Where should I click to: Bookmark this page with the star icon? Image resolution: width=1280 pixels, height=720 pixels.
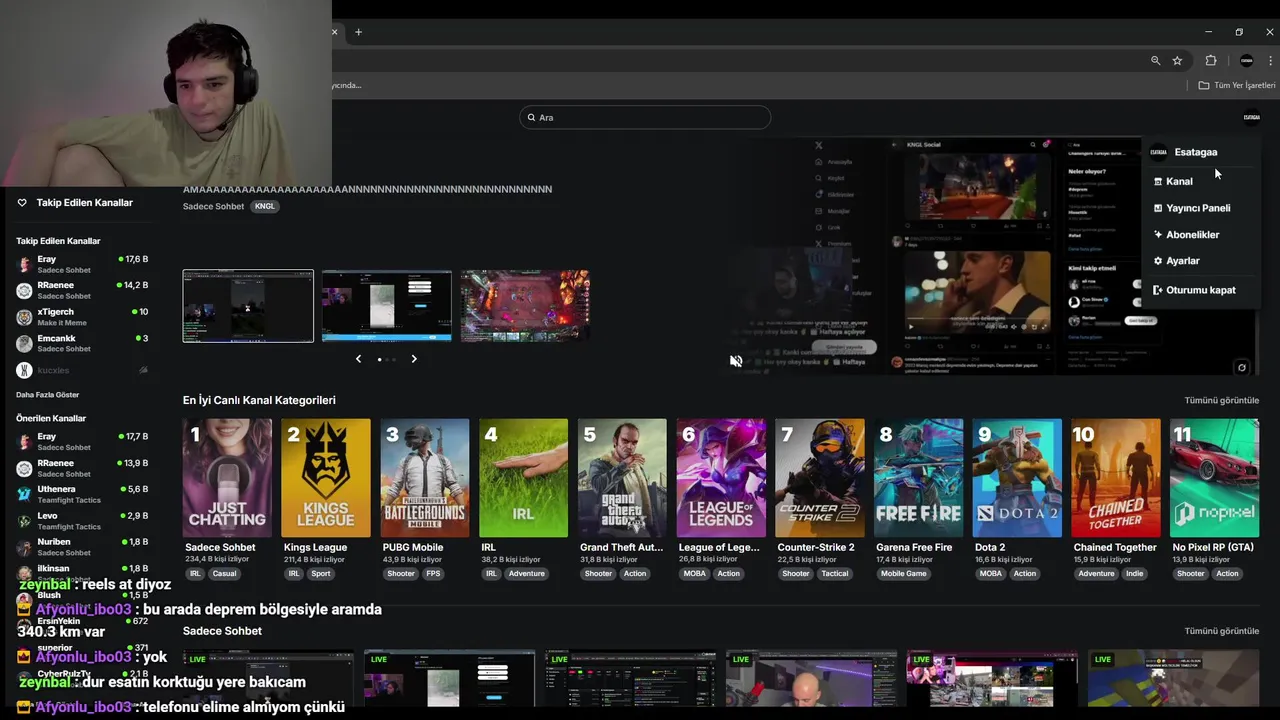click(1177, 60)
